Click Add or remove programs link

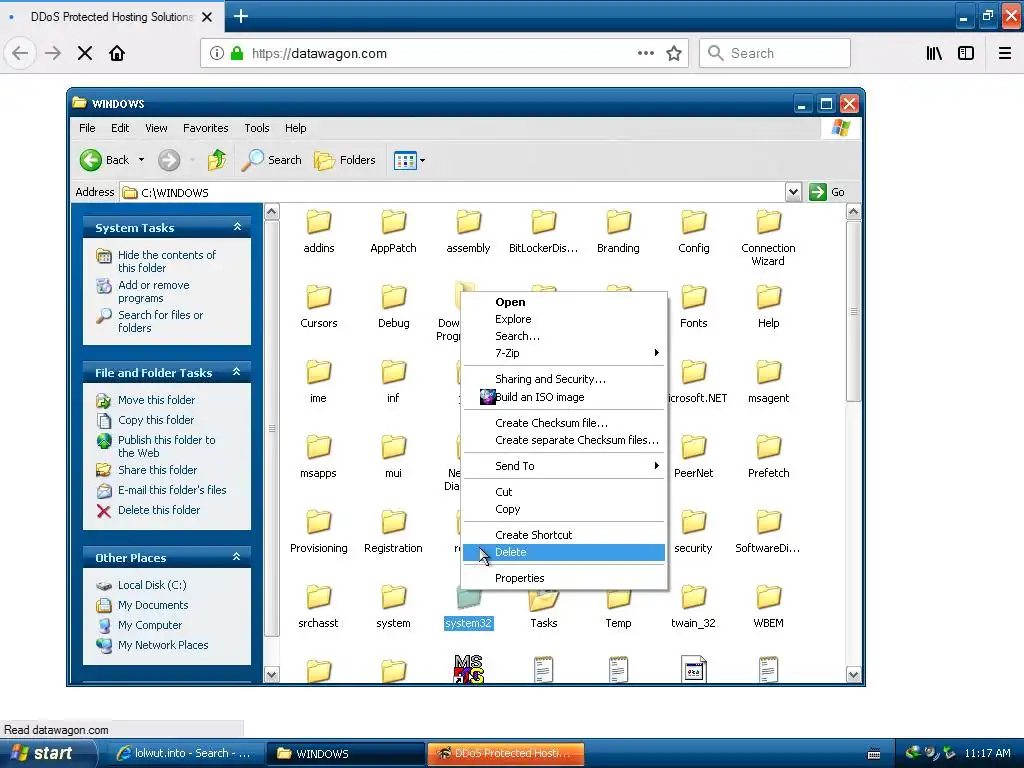tap(153, 291)
